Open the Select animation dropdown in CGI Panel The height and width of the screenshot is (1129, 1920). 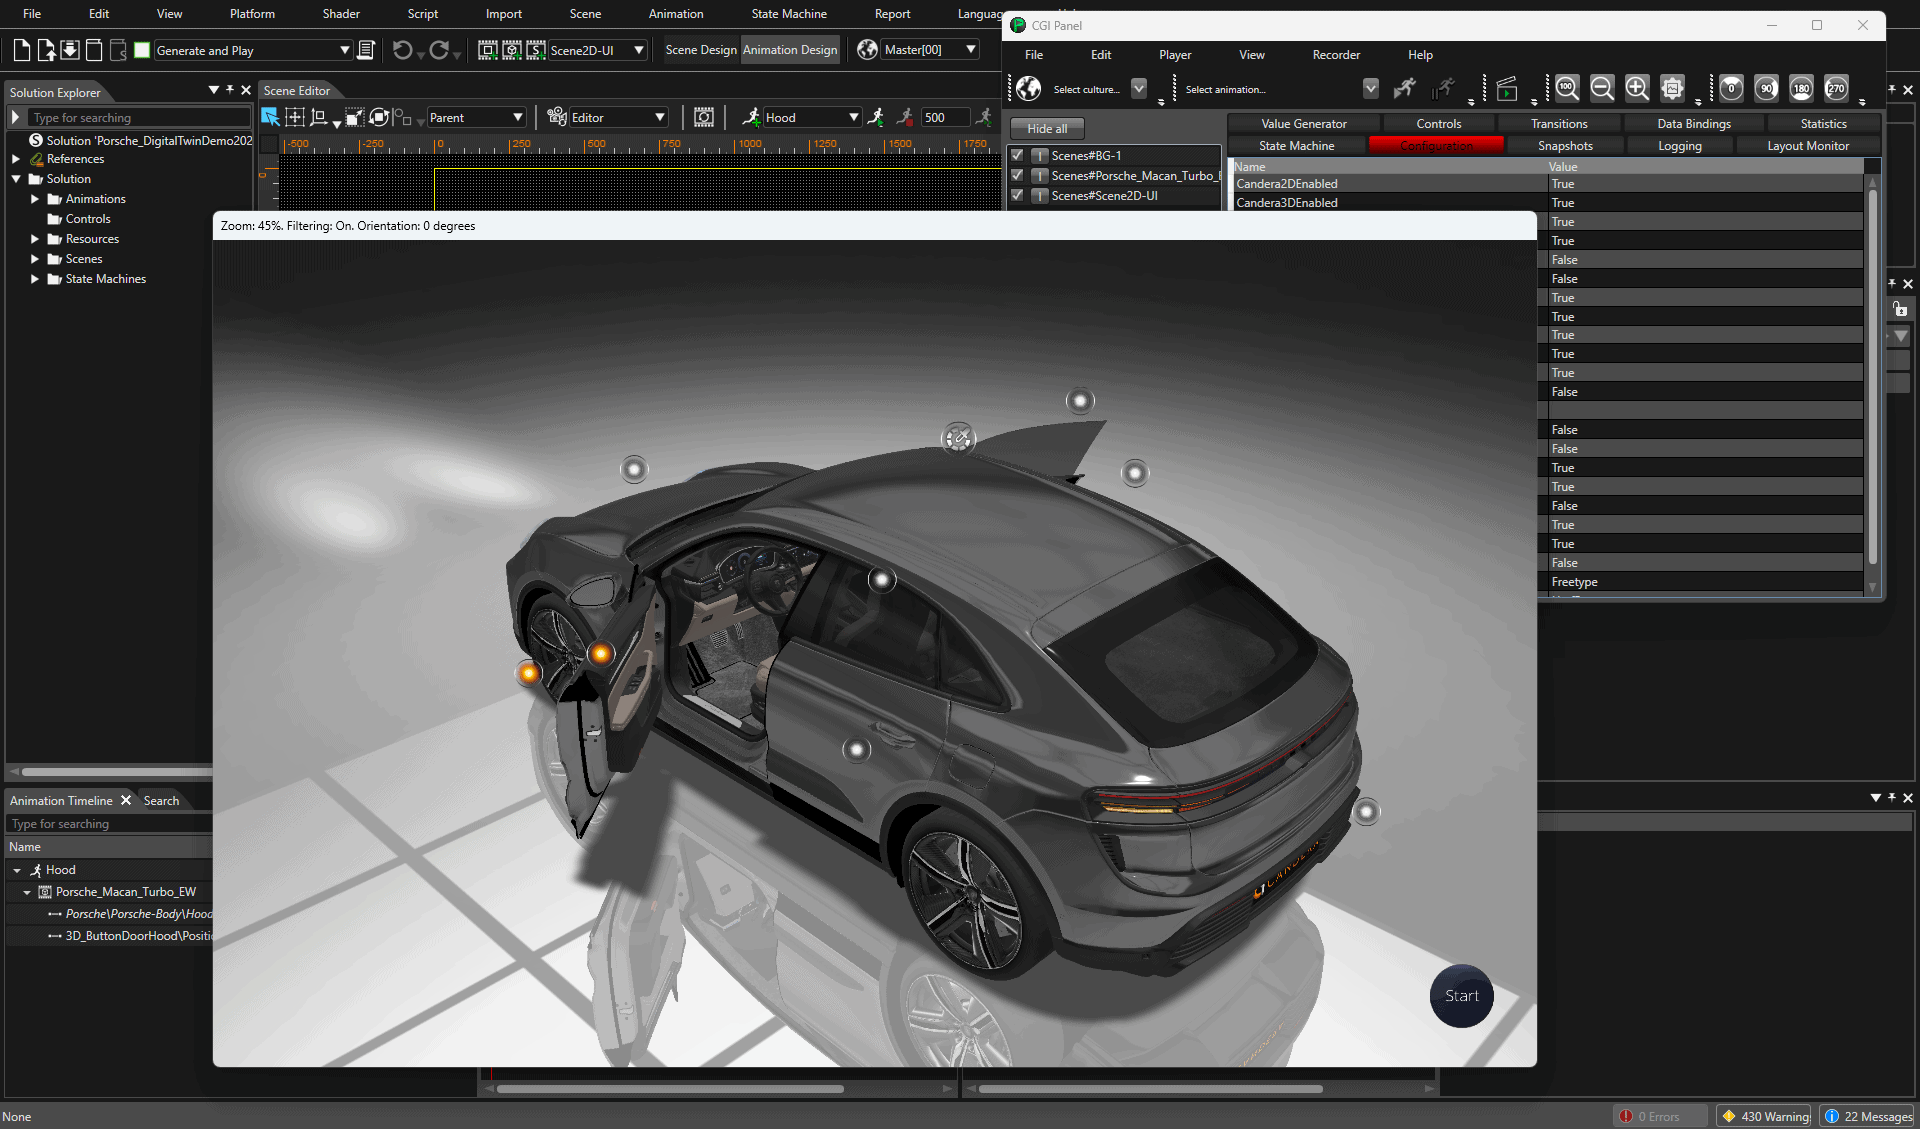(x=1370, y=89)
